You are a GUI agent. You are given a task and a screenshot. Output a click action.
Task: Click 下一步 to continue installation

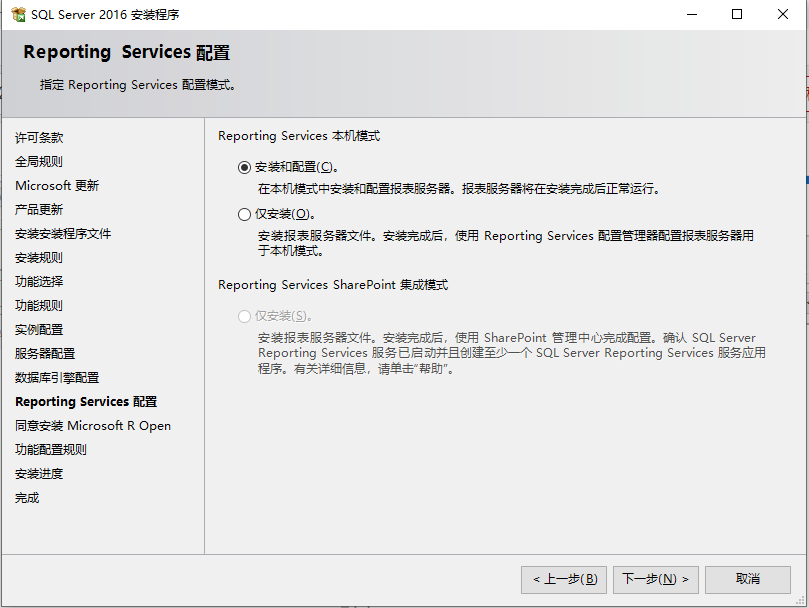pyautogui.click(x=655, y=579)
